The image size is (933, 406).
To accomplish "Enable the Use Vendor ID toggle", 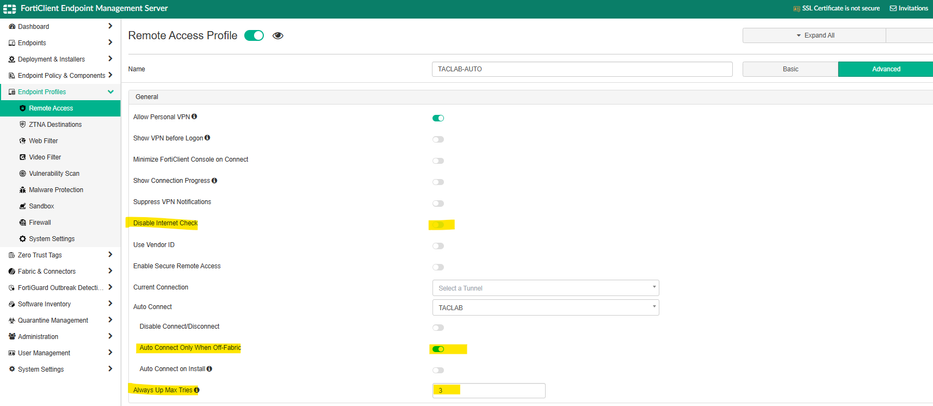I will [438, 246].
